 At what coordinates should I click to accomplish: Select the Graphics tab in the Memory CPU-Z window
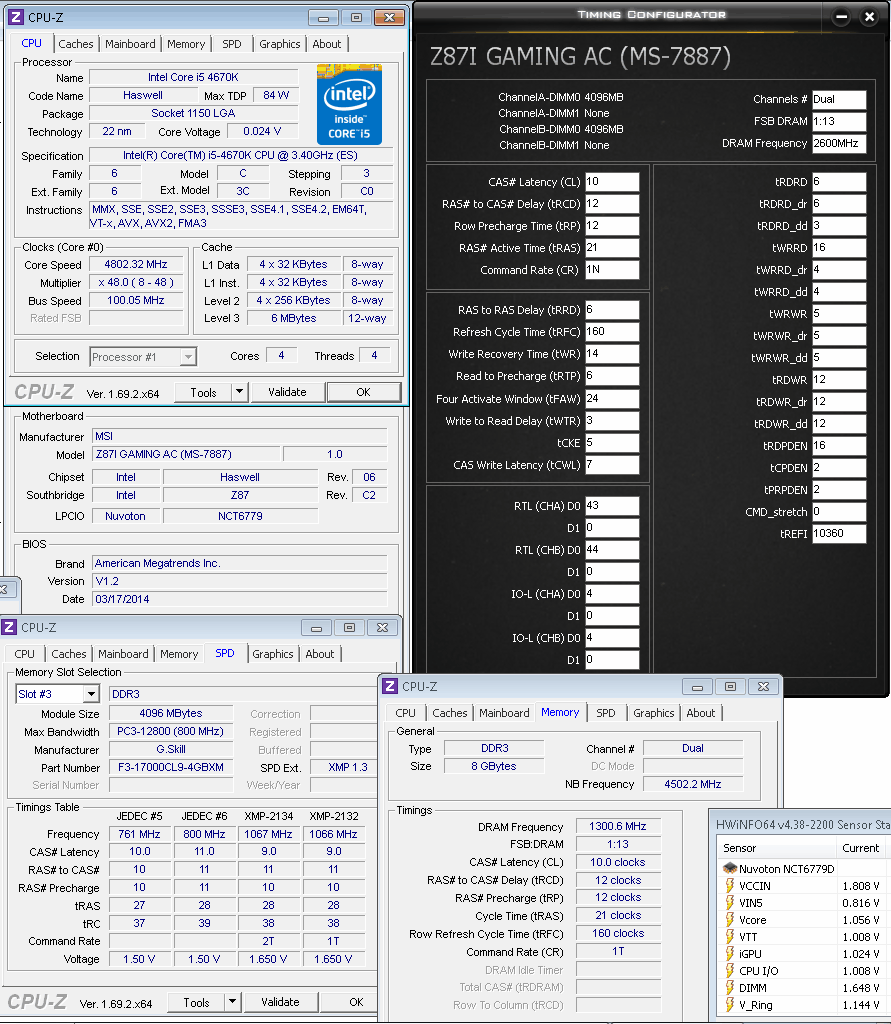tap(653, 712)
